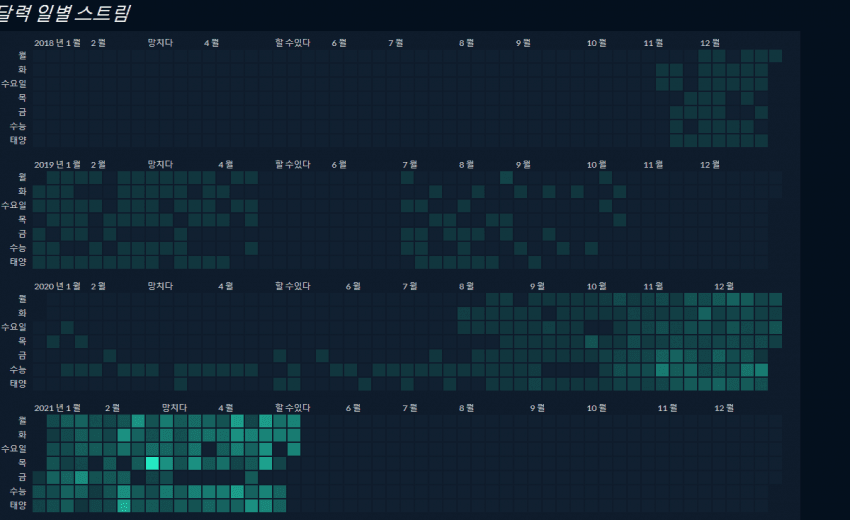Click the '10 월' label of 2020
Image resolution: width=850 pixels, height=520 pixels.
(596, 286)
